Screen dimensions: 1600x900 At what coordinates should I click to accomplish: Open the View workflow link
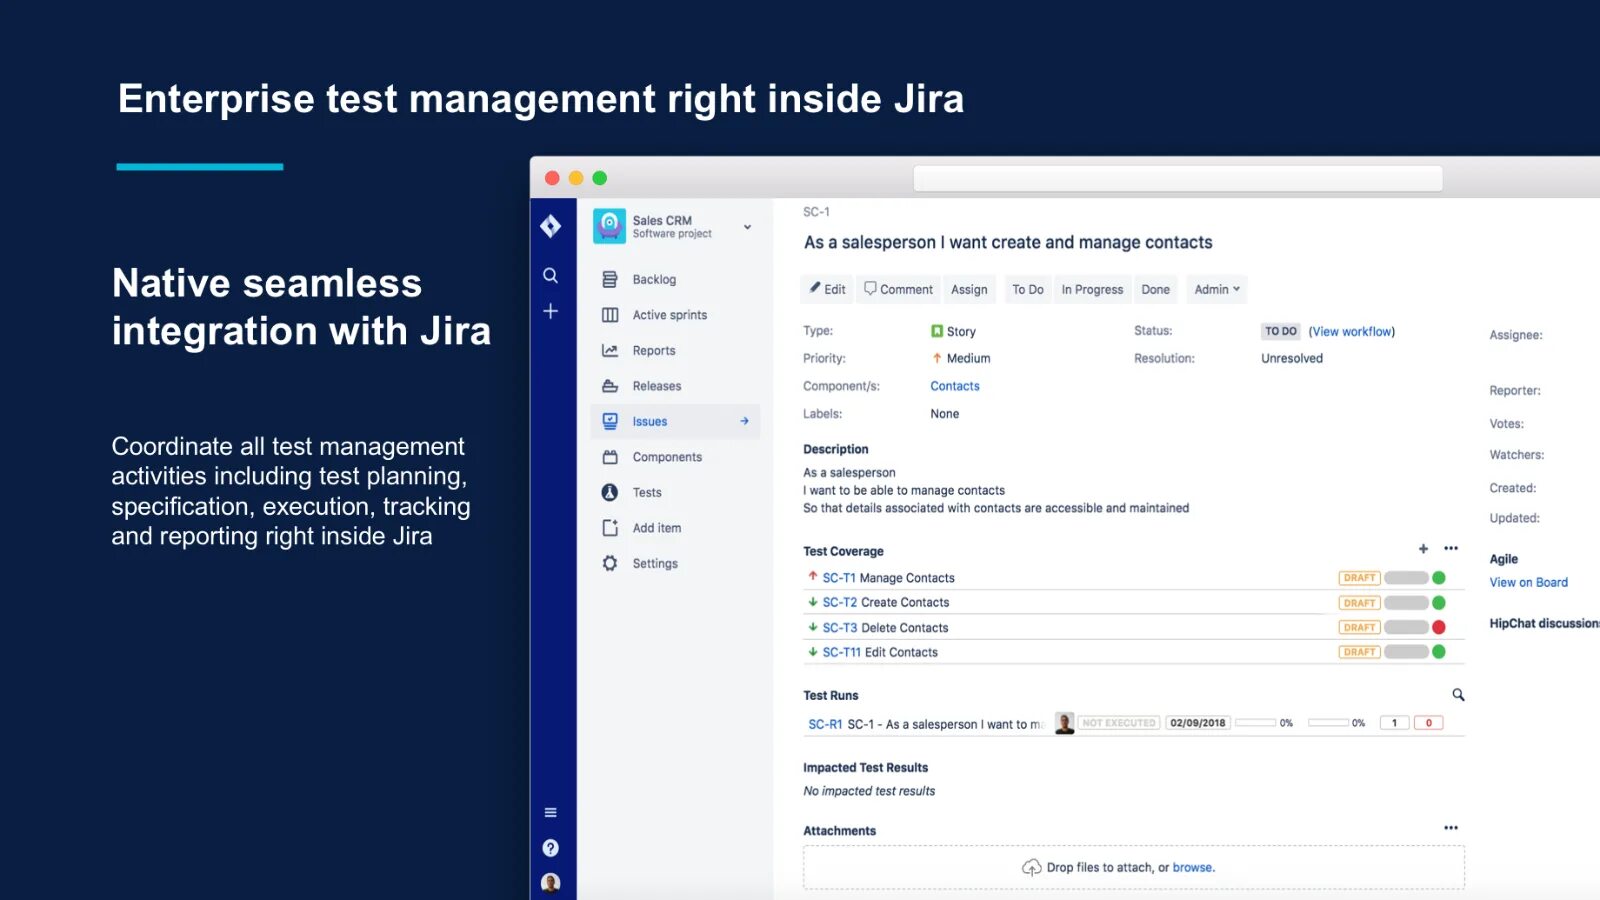(1352, 332)
